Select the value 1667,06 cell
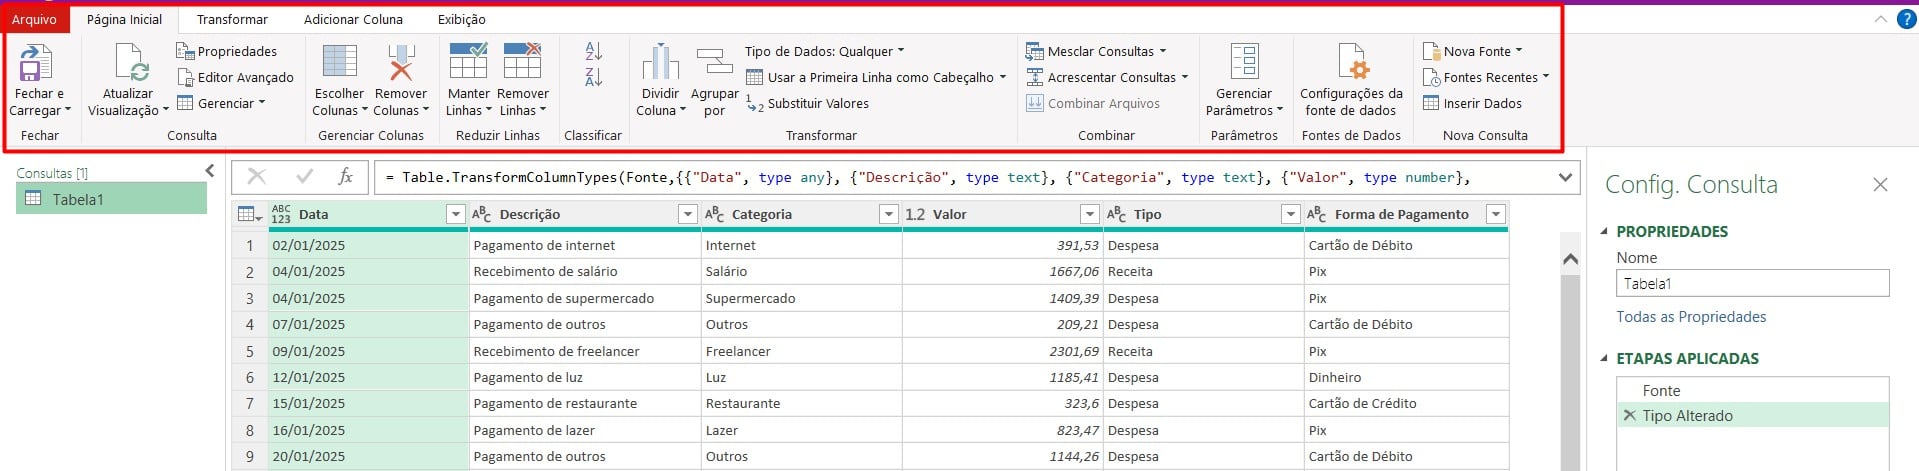Viewport: 1919px width, 471px height. tap(1002, 271)
